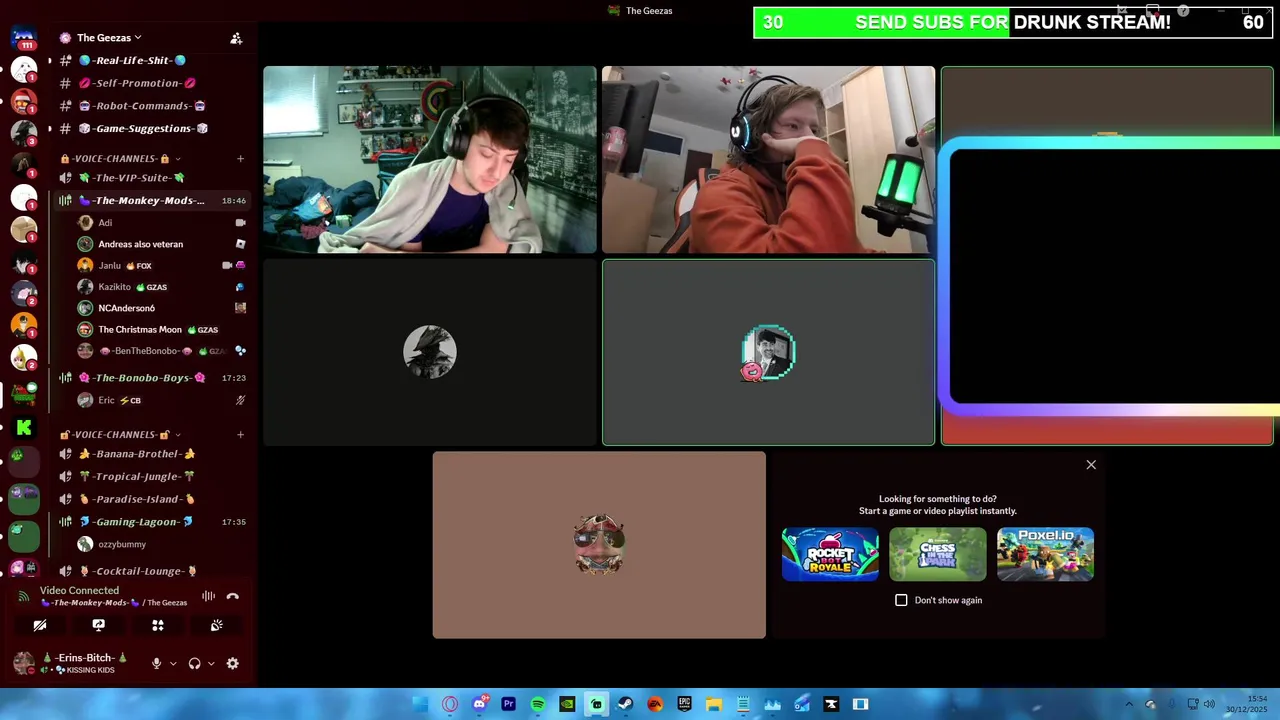
Task: Open headphone output options arrow
Action: pos(210,663)
